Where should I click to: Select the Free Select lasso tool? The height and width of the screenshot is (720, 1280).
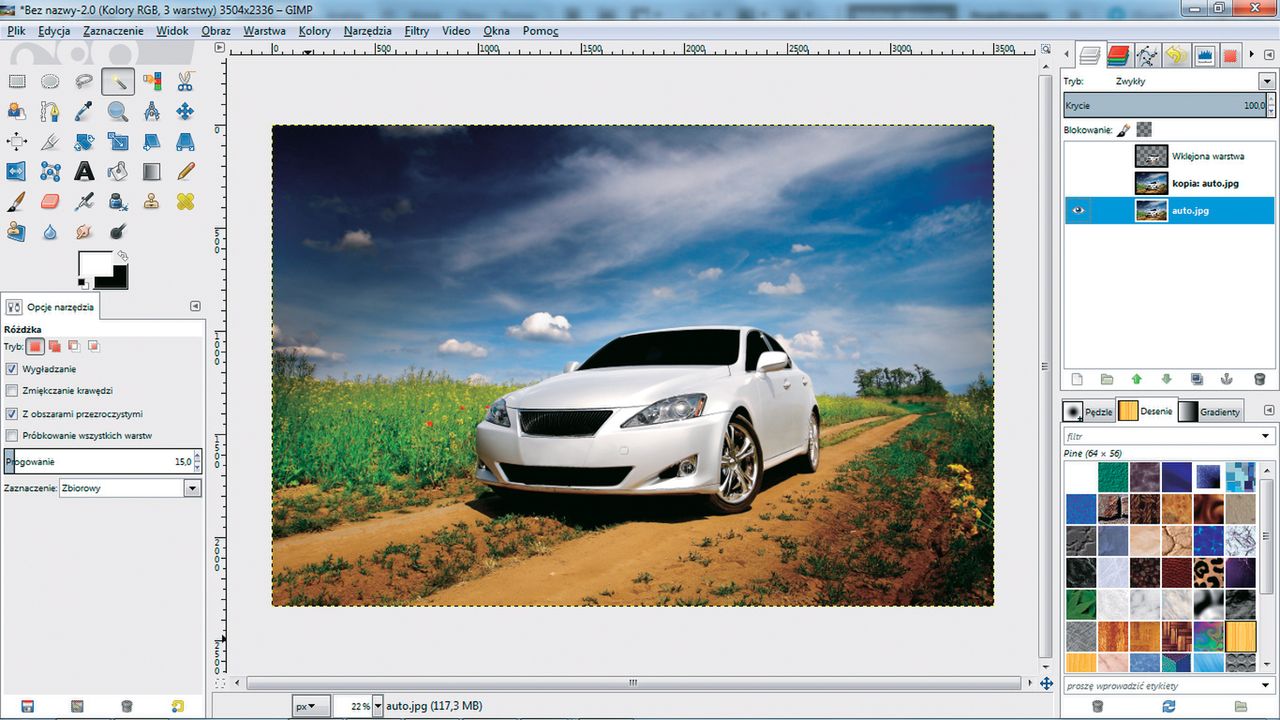pos(84,82)
